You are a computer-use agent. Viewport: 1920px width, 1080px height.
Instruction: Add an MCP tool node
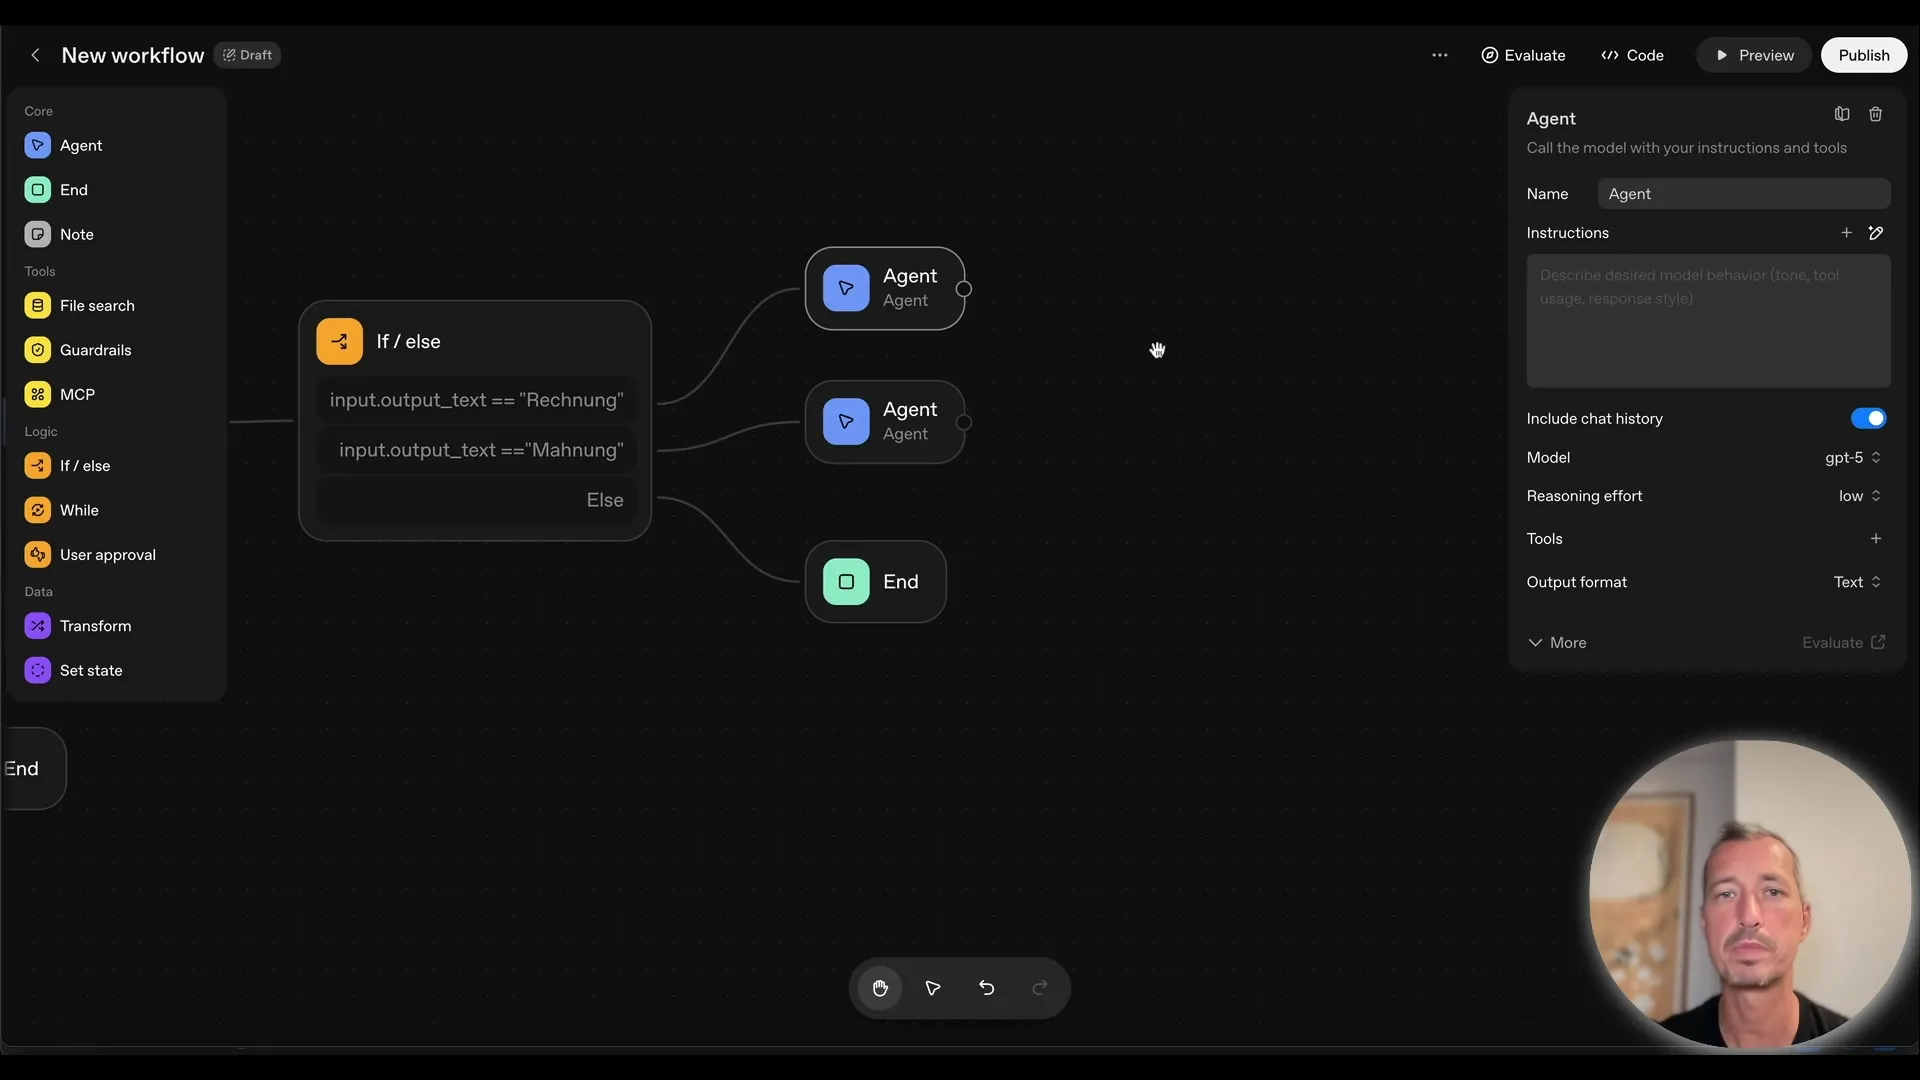coord(75,394)
